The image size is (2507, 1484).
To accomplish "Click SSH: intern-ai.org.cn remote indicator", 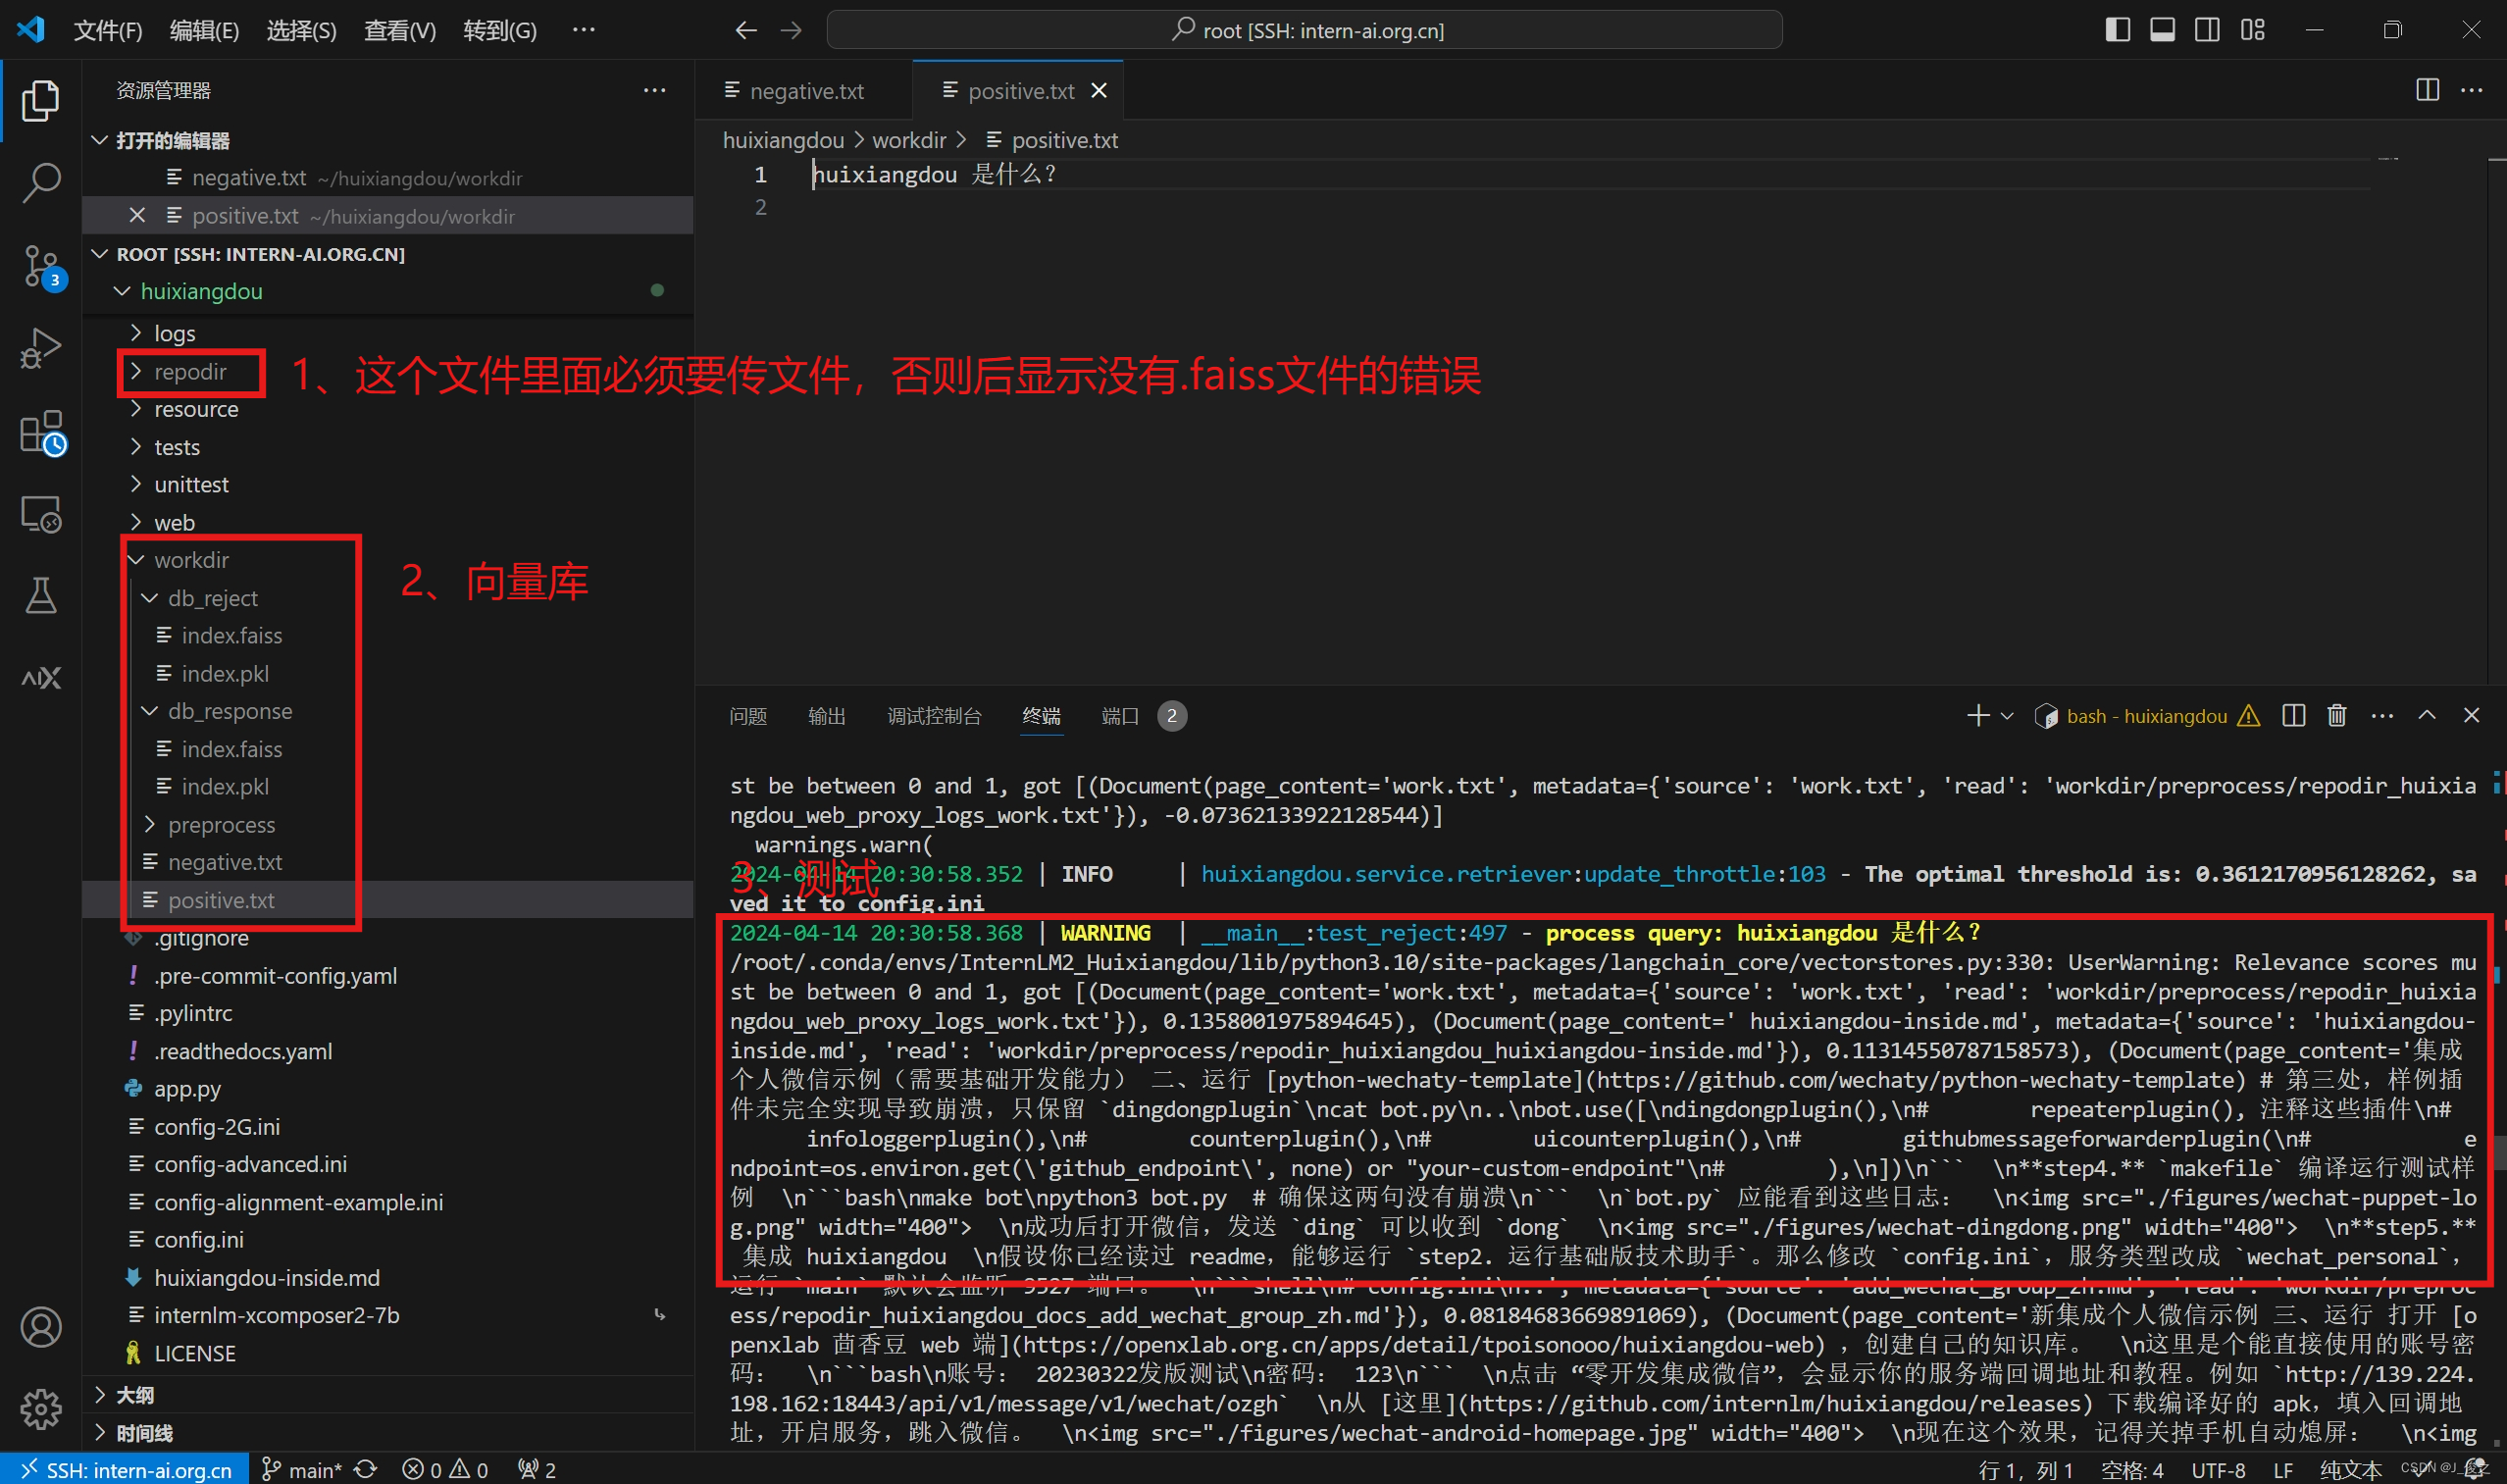I will tap(124, 1469).
